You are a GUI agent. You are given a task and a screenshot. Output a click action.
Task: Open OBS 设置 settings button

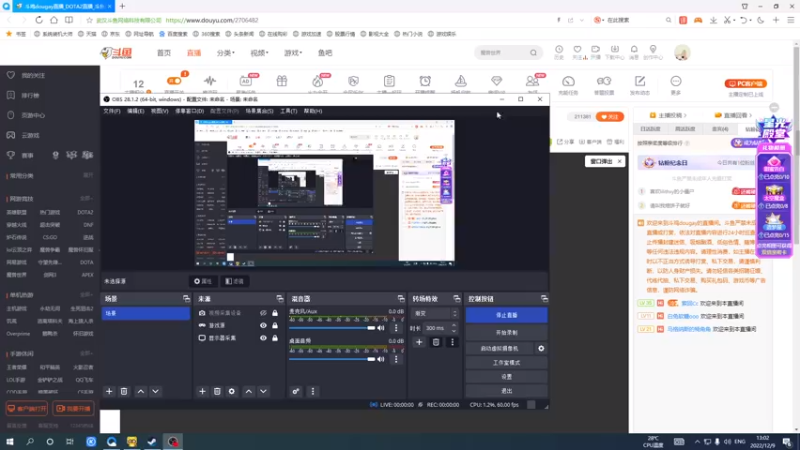(507, 377)
